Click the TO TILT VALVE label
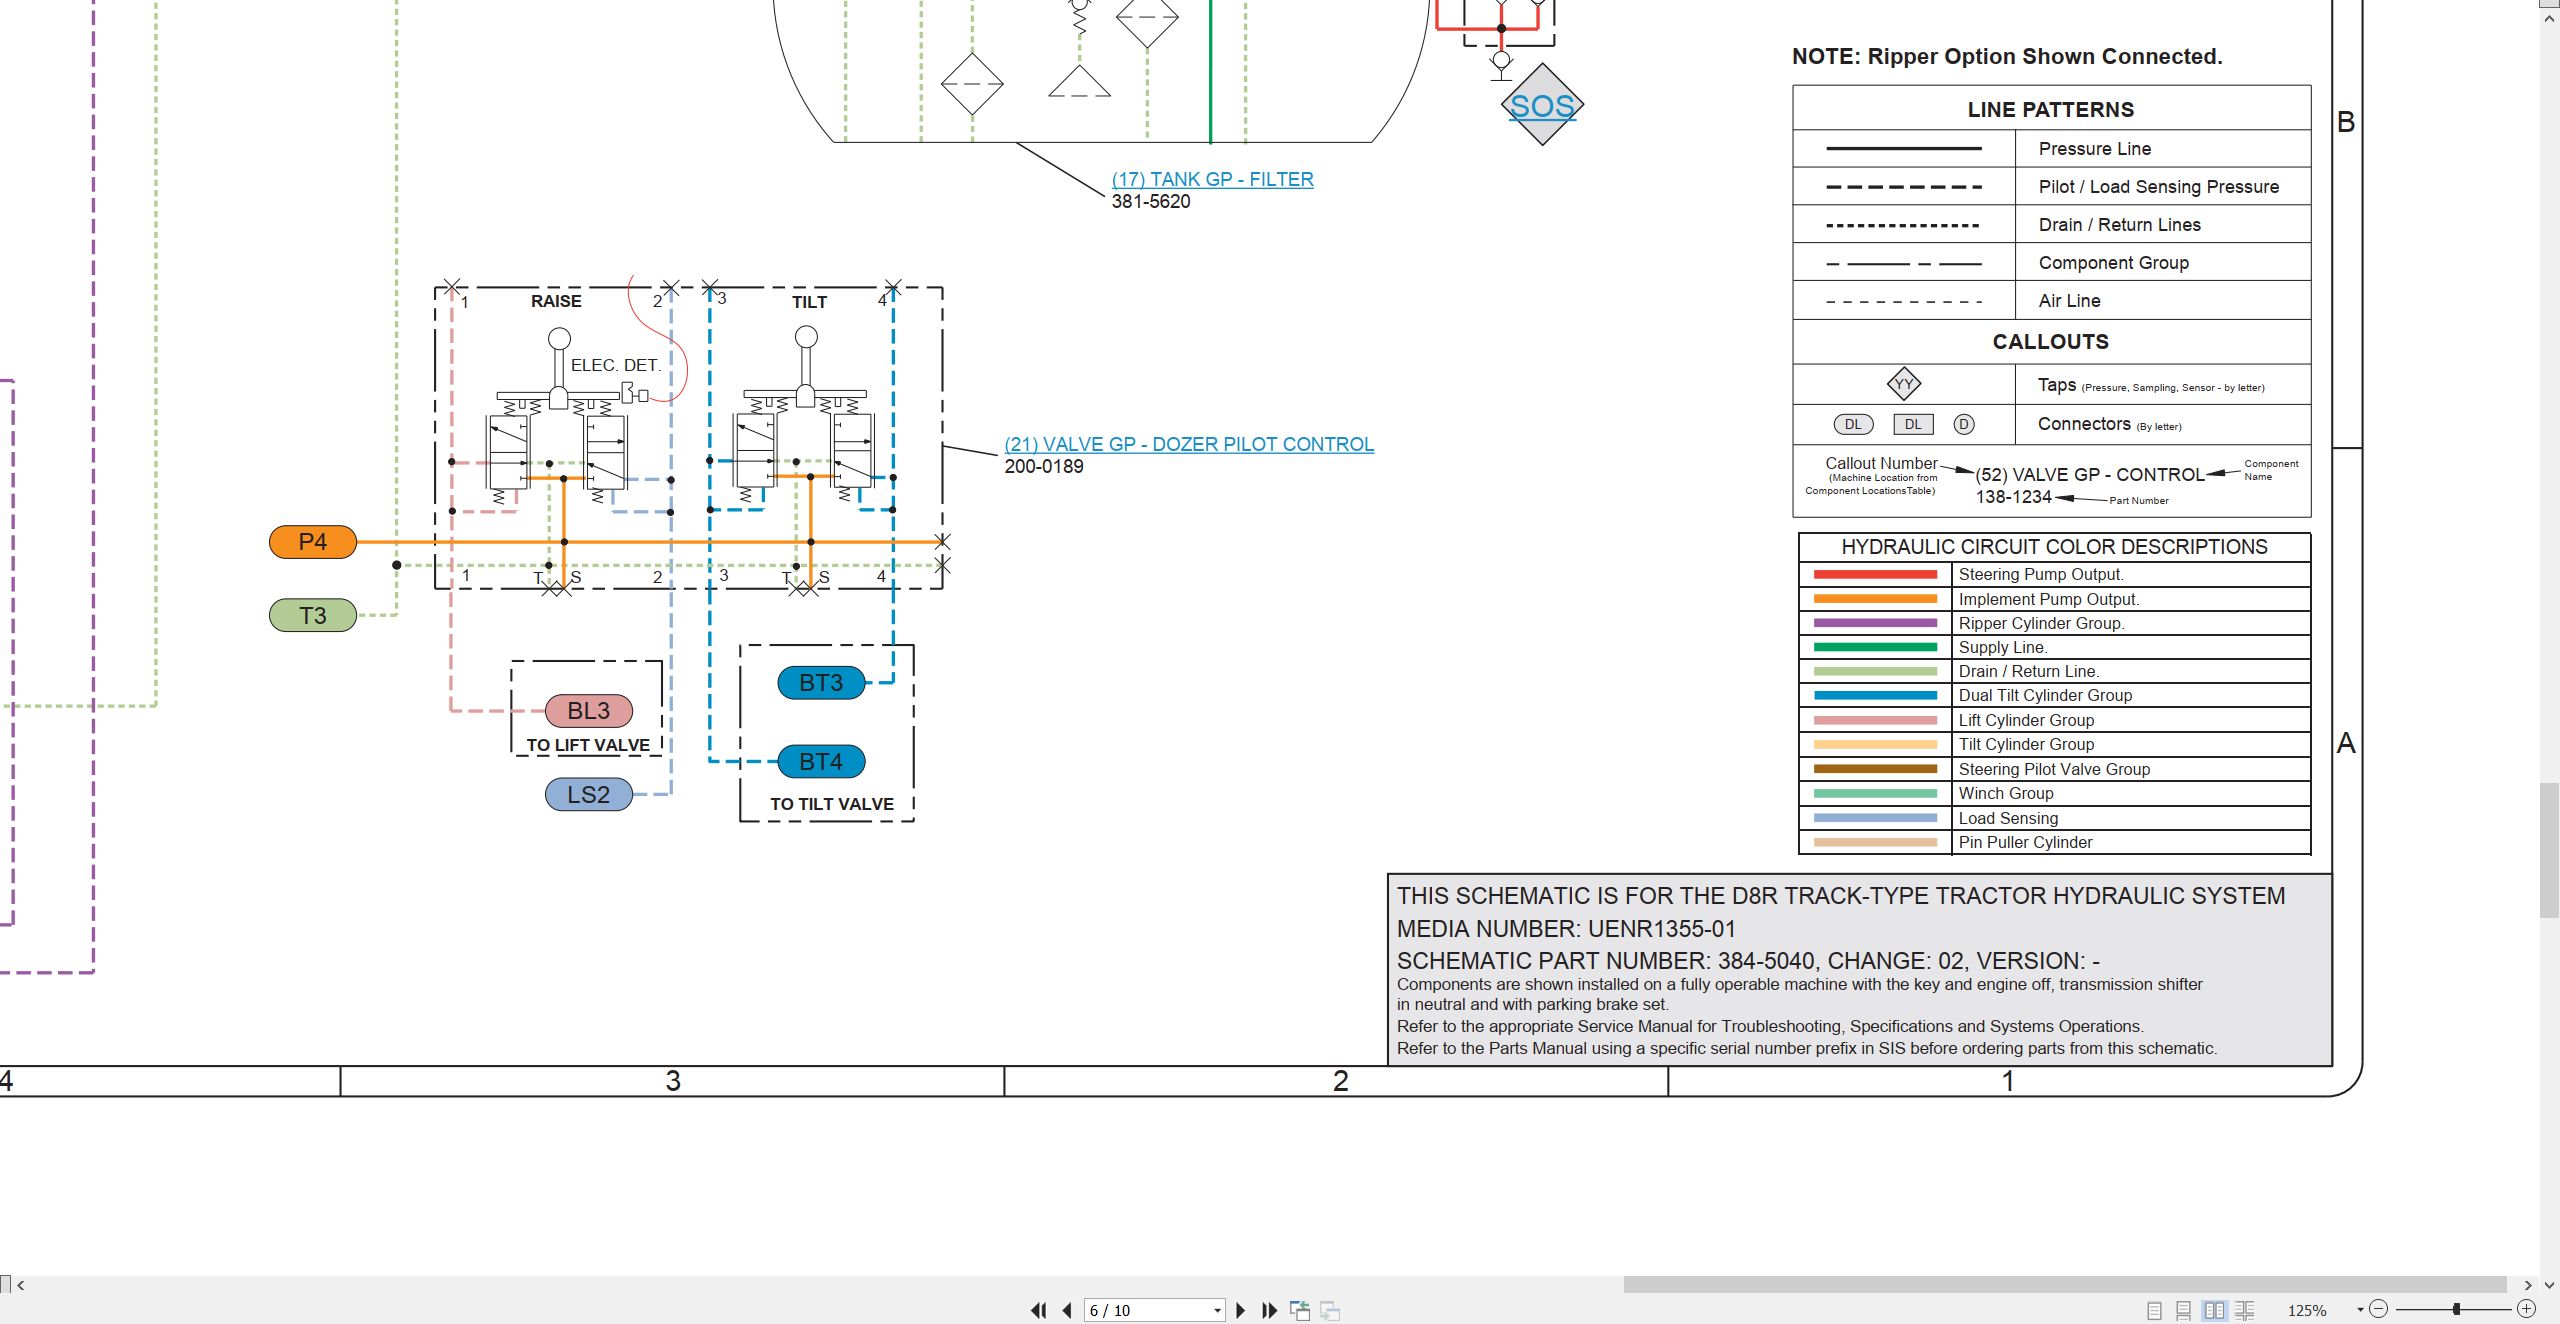This screenshot has height=1324, width=2560. pos(832,804)
